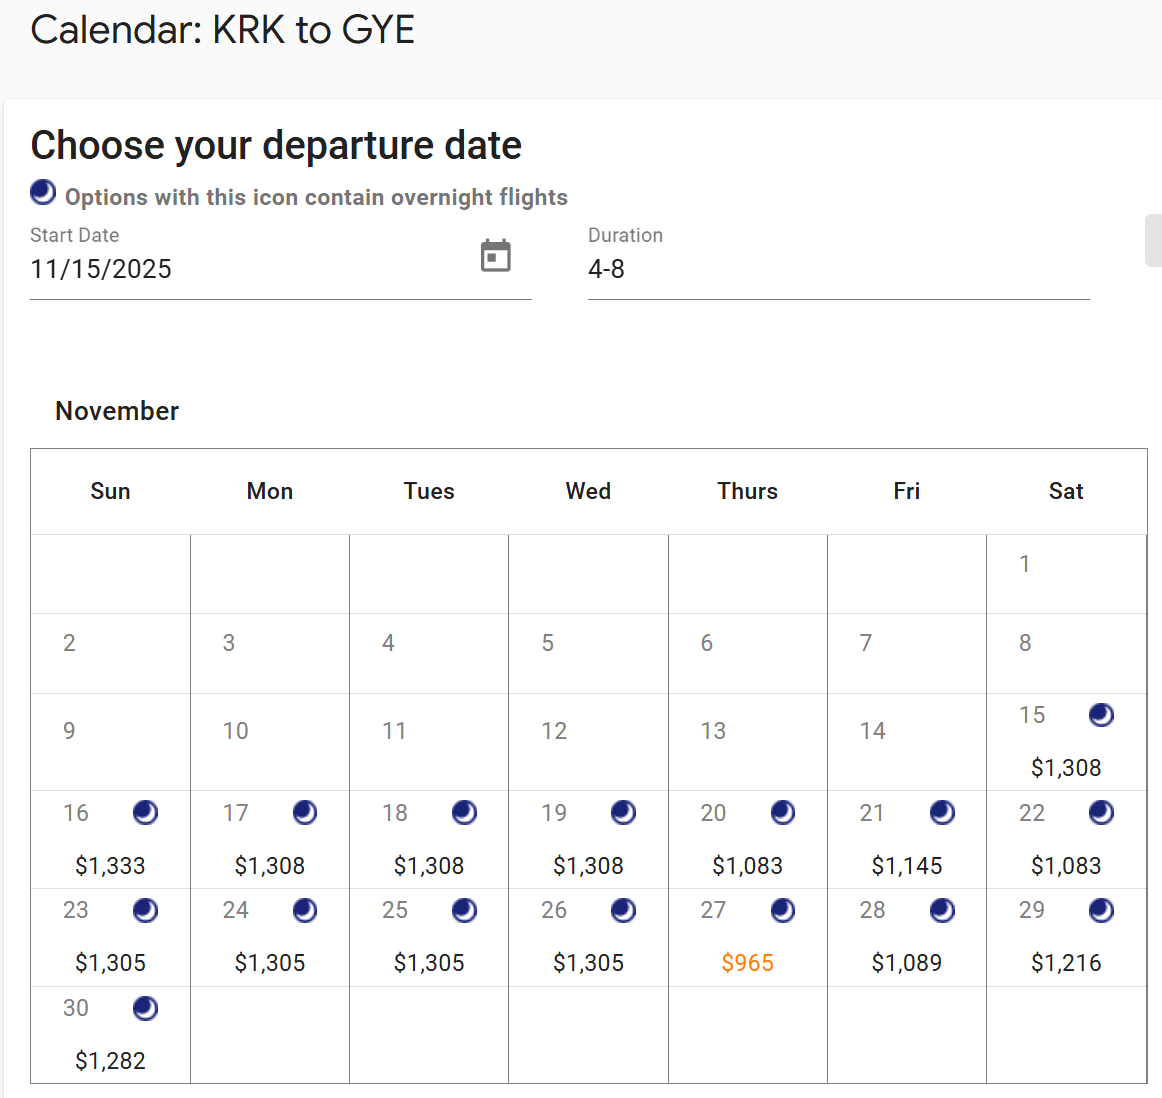Choose the $1,216 fare on November 29
Screen dimensions: 1162x1098
point(1066,962)
